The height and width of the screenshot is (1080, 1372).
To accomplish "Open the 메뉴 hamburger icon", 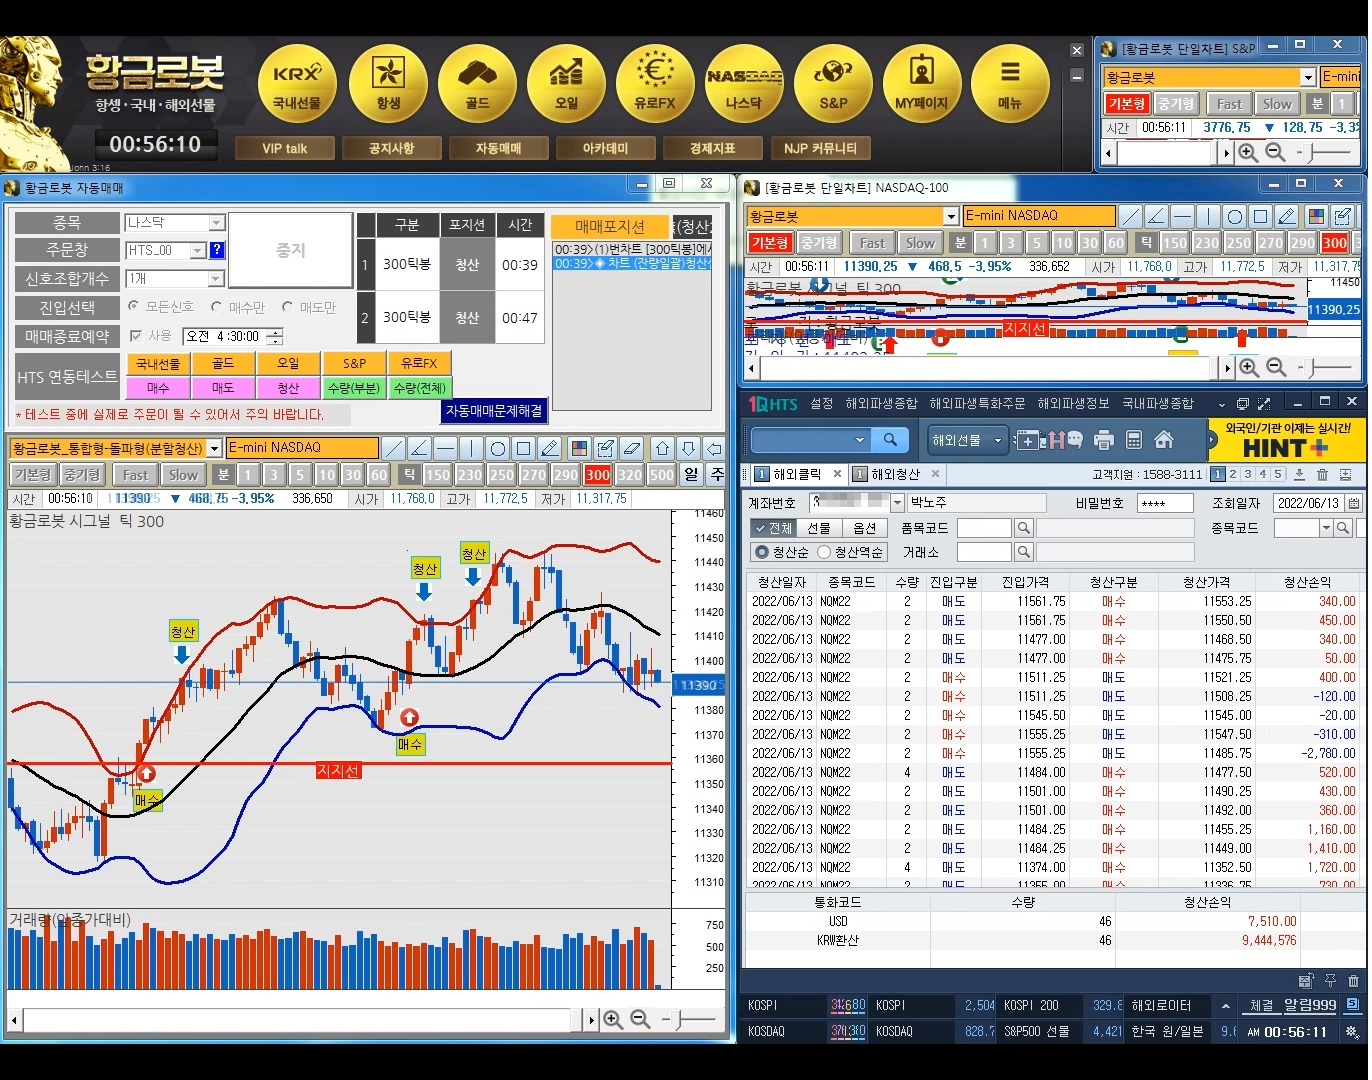I will 1010,84.
